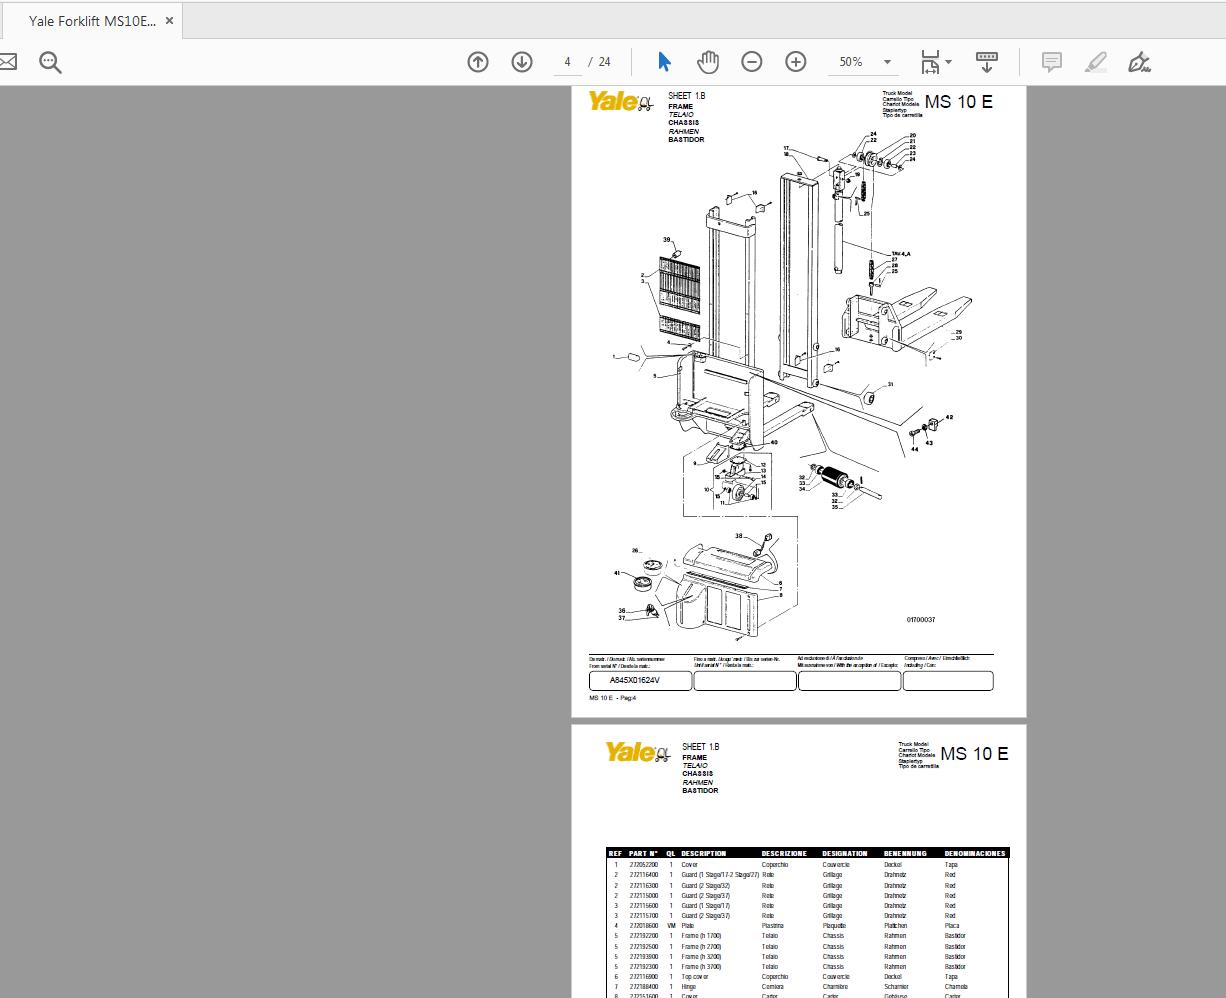Click drawing number 01700037
The width and height of the screenshot is (1226, 998).
coord(921,620)
